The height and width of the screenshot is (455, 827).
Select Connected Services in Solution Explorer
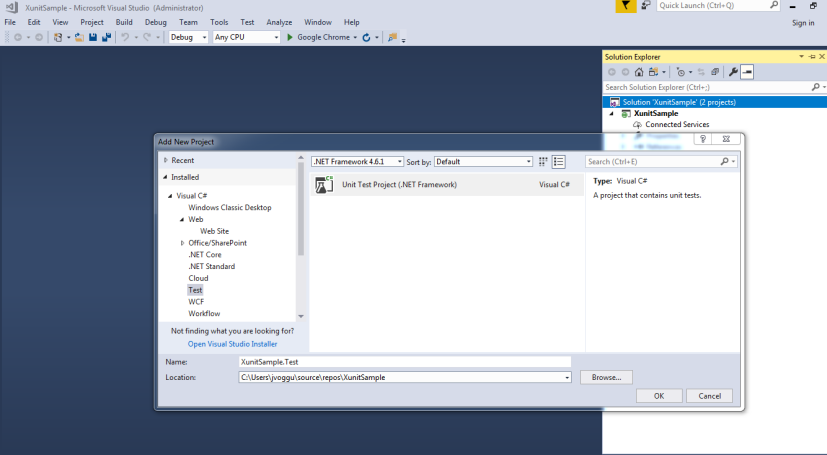[x=677, y=124]
